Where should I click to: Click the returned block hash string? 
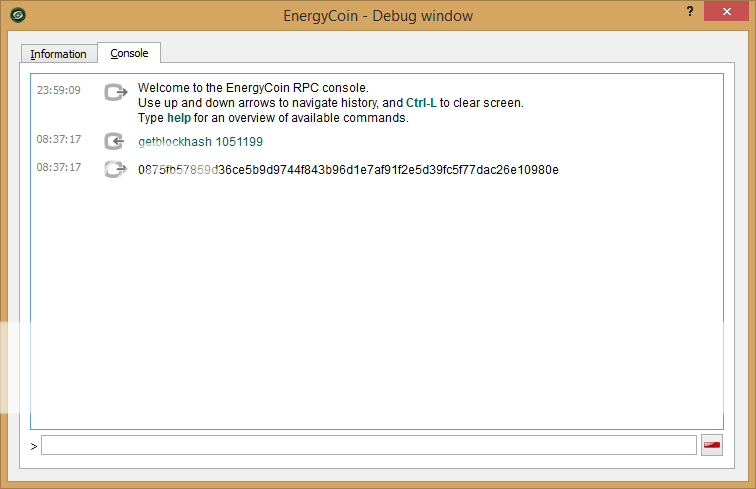pyautogui.click(x=348, y=170)
